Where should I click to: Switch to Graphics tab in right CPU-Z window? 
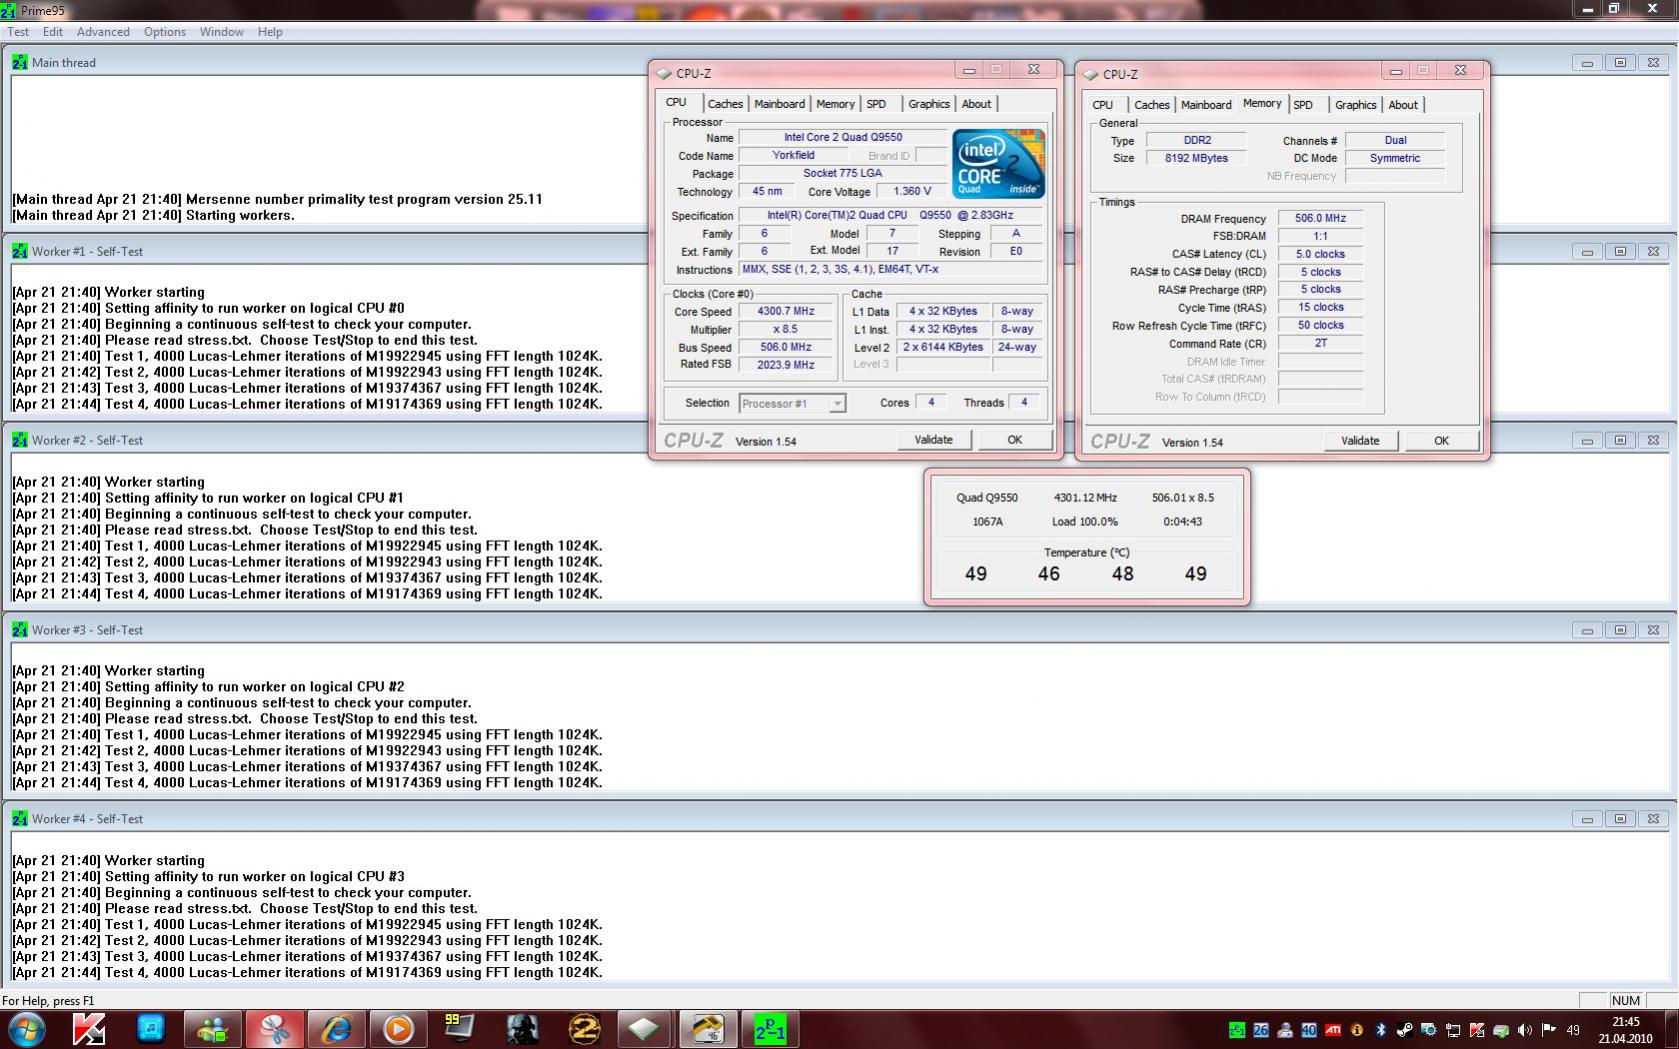click(1356, 105)
